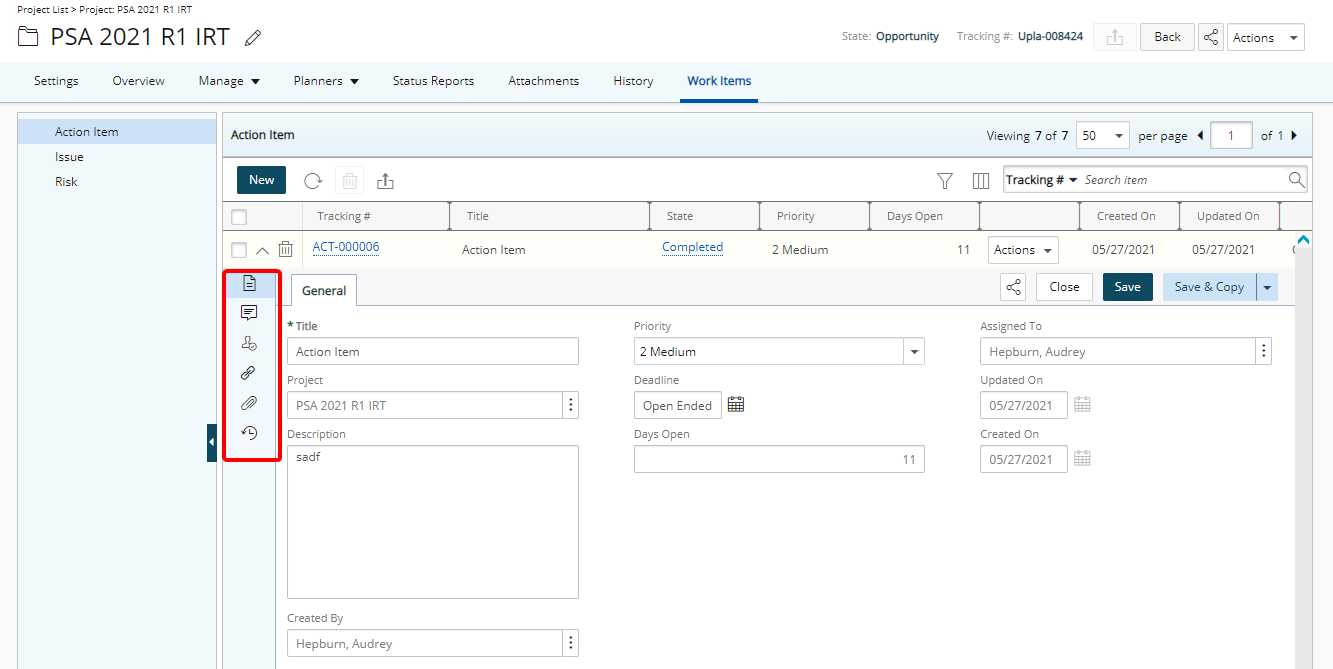The height and width of the screenshot is (669, 1333).
Task: Expand the Priority dropdown showing 2 Medium
Action: click(x=913, y=352)
